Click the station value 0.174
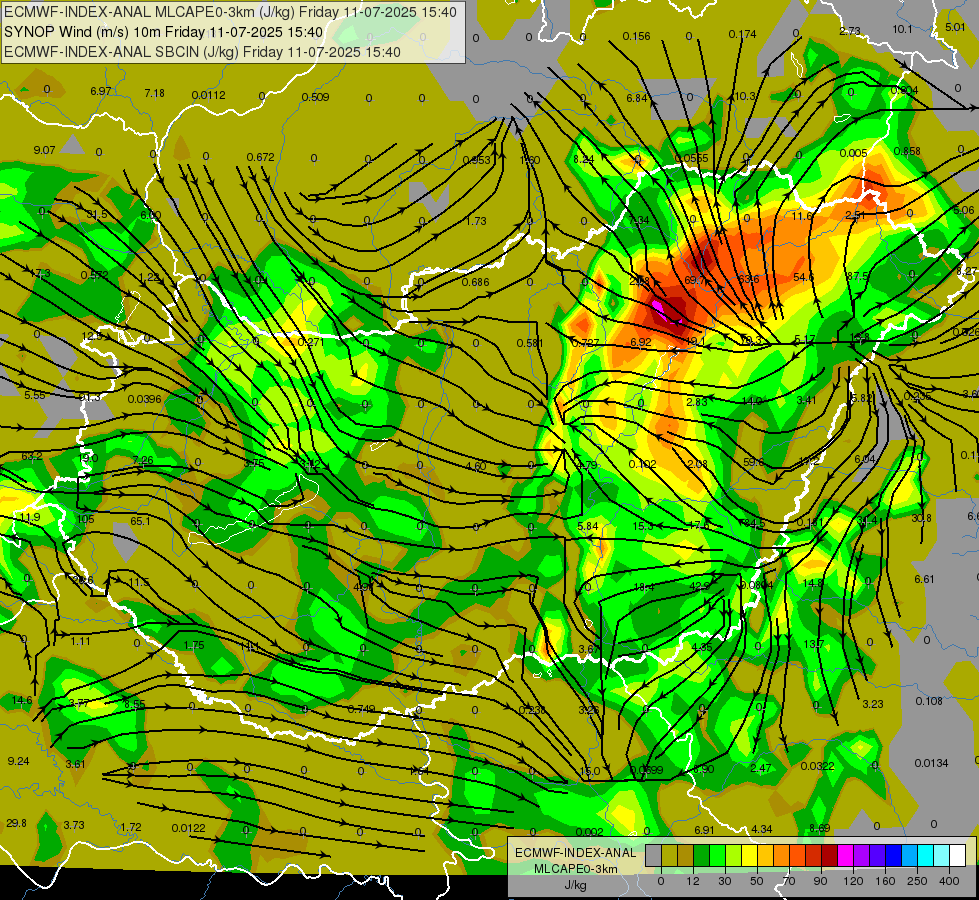The width and height of the screenshot is (979, 900). [742, 34]
